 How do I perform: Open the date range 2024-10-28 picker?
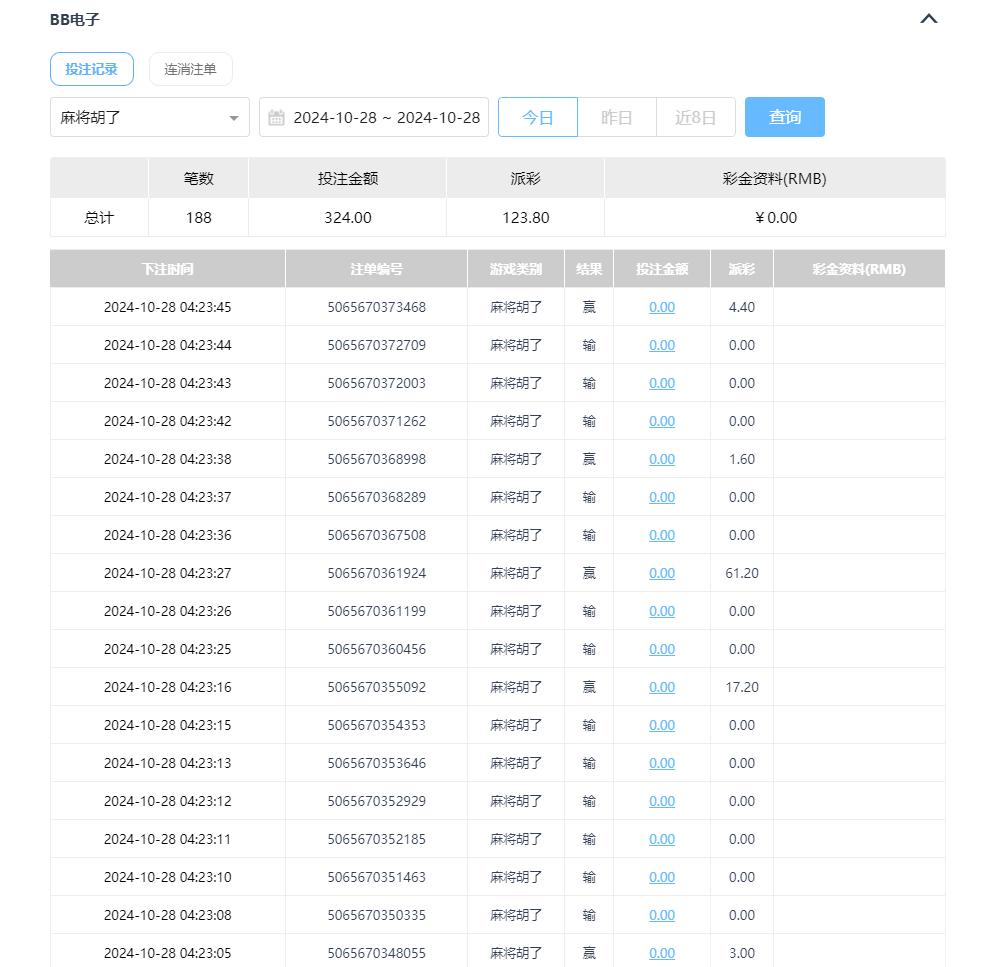(386, 117)
